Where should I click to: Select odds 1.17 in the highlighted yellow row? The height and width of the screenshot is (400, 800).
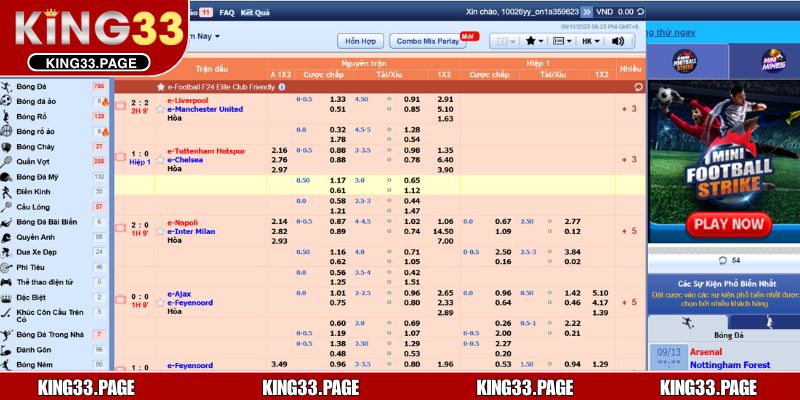[x=337, y=180]
